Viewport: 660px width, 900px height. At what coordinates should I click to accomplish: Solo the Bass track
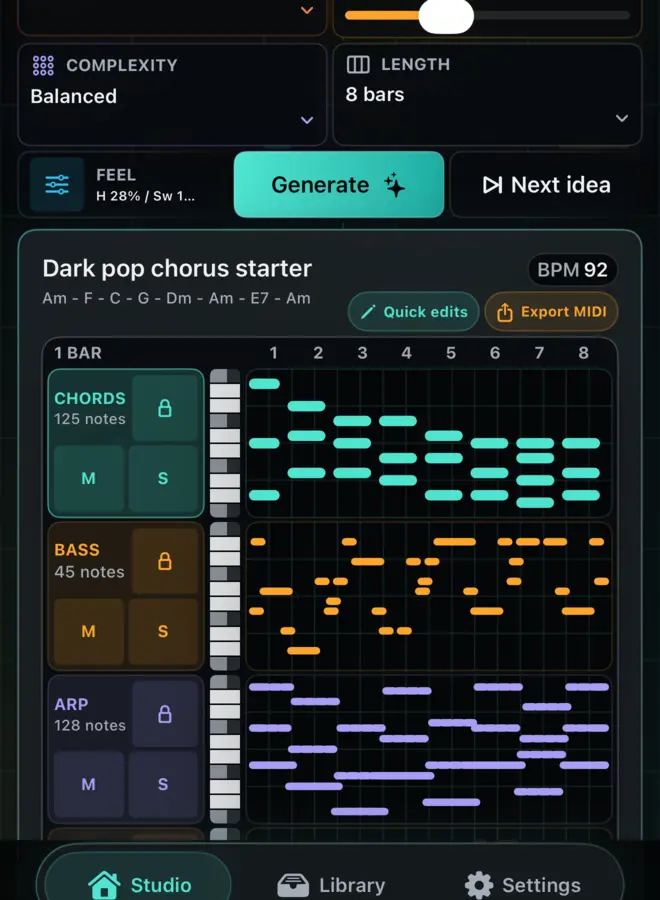tap(163, 631)
